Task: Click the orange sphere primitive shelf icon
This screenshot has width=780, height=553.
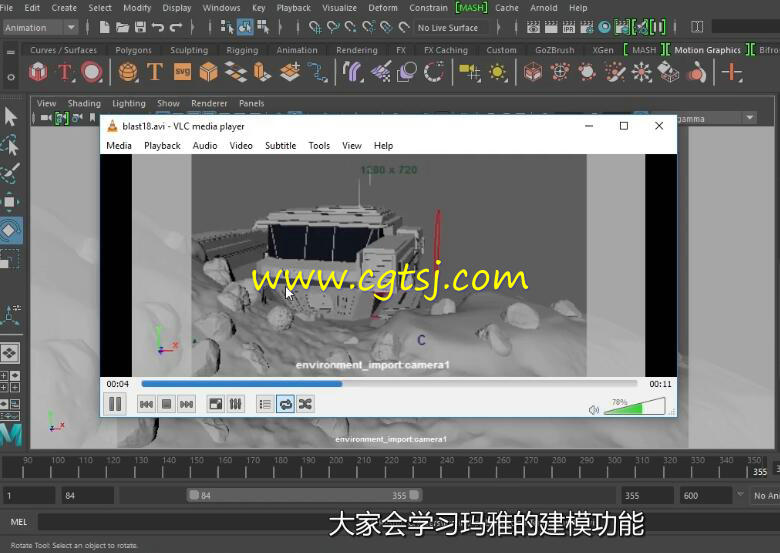Action: point(127,72)
